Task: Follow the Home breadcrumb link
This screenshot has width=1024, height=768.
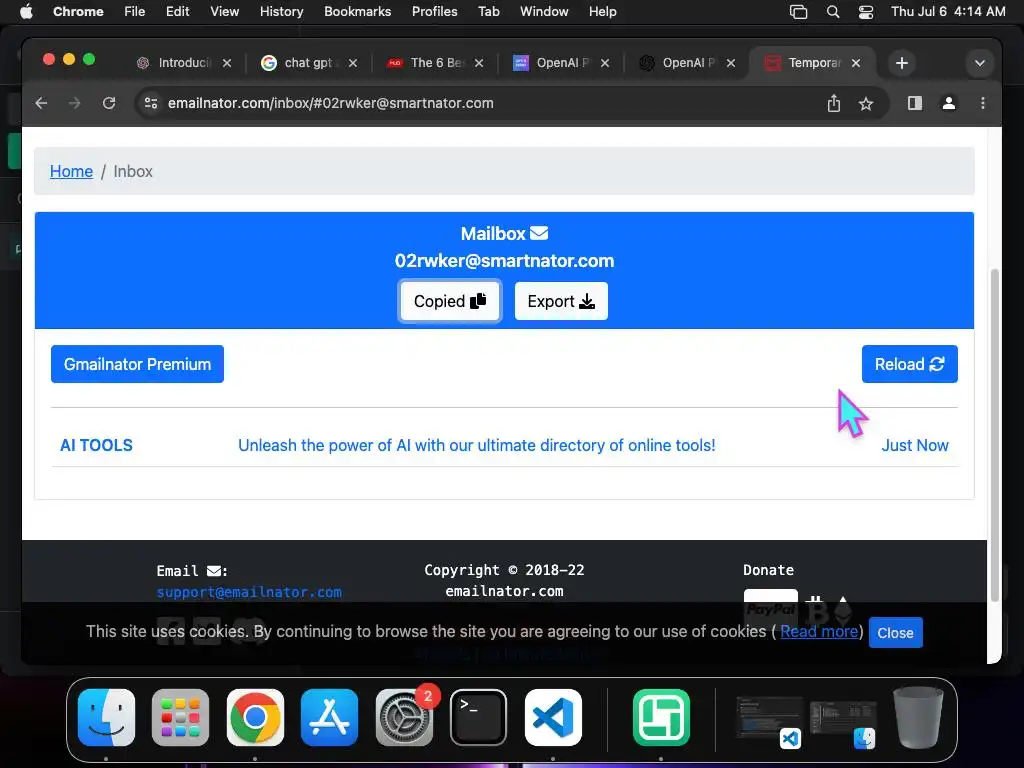Action: click(71, 171)
